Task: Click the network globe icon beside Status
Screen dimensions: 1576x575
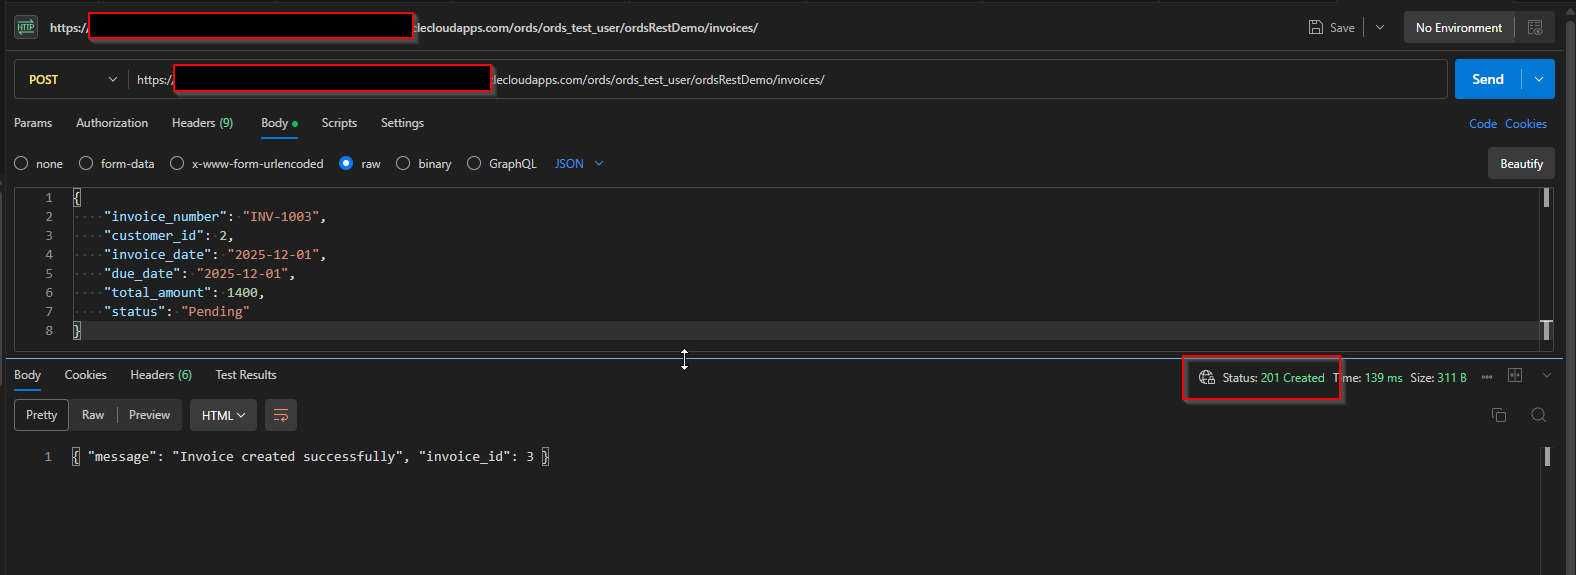Action: 1207,377
